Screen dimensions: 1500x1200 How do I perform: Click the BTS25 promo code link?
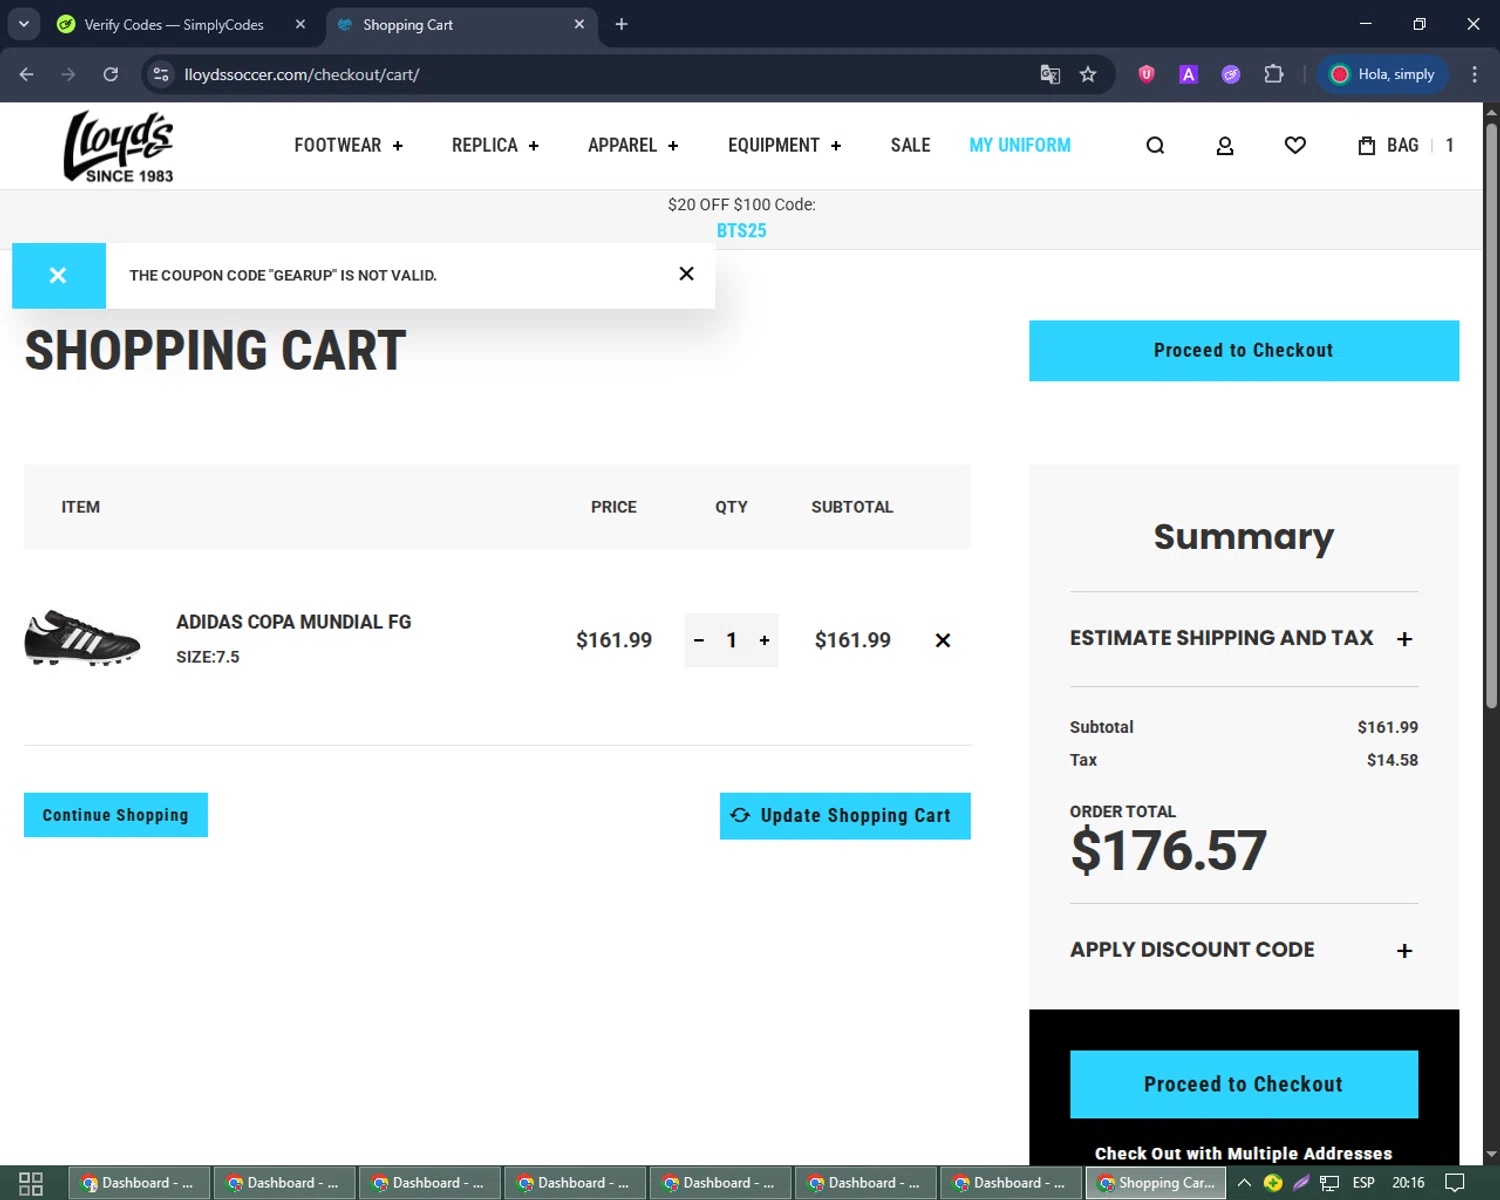(x=741, y=231)
